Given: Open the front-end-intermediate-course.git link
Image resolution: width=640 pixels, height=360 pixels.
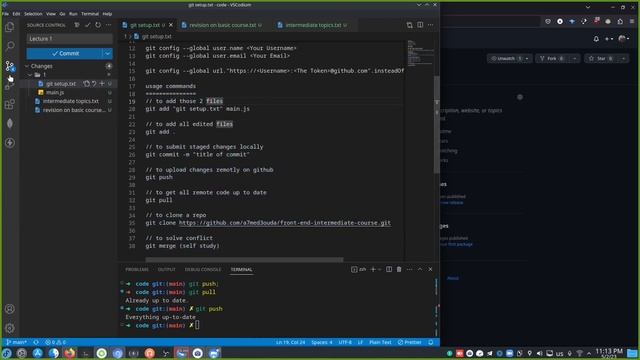Looking at the screenshot, I should 284,223.
